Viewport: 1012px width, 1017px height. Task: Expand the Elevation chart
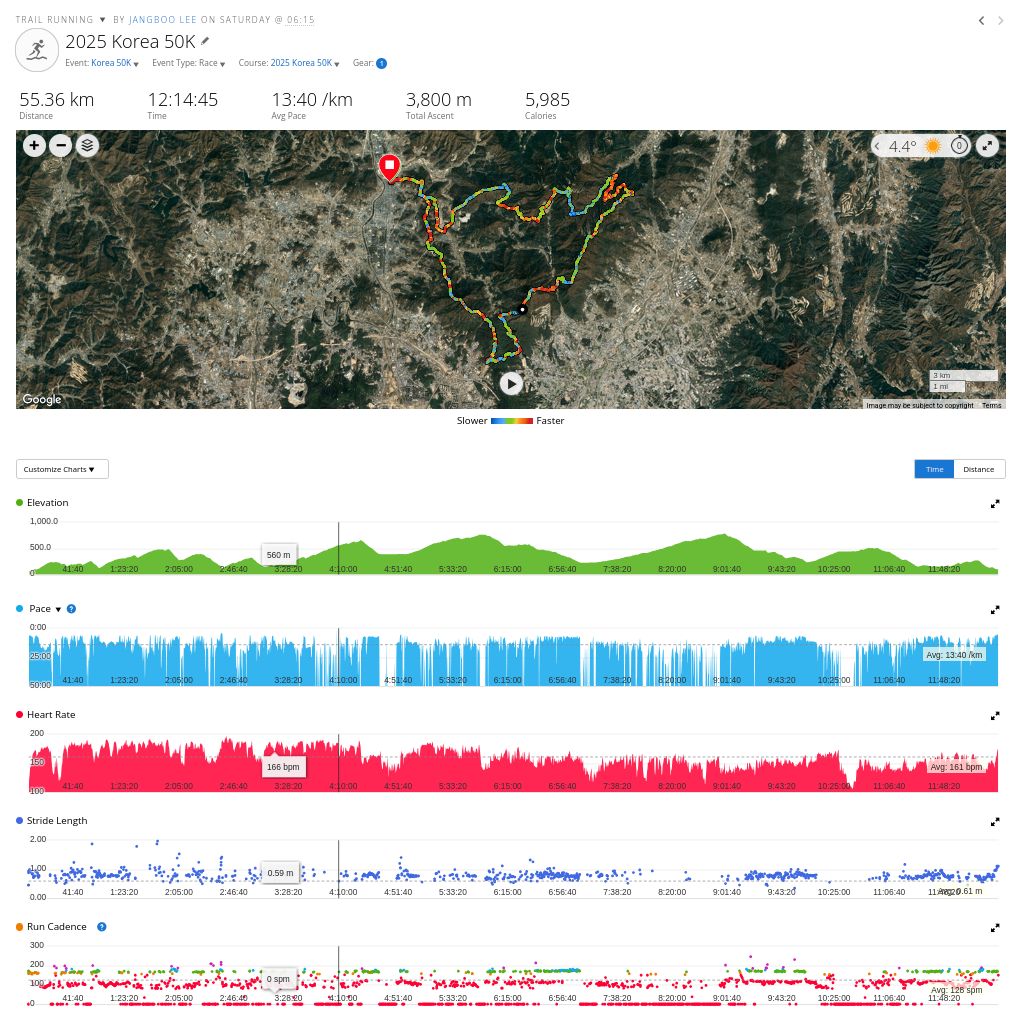point(995,504)
